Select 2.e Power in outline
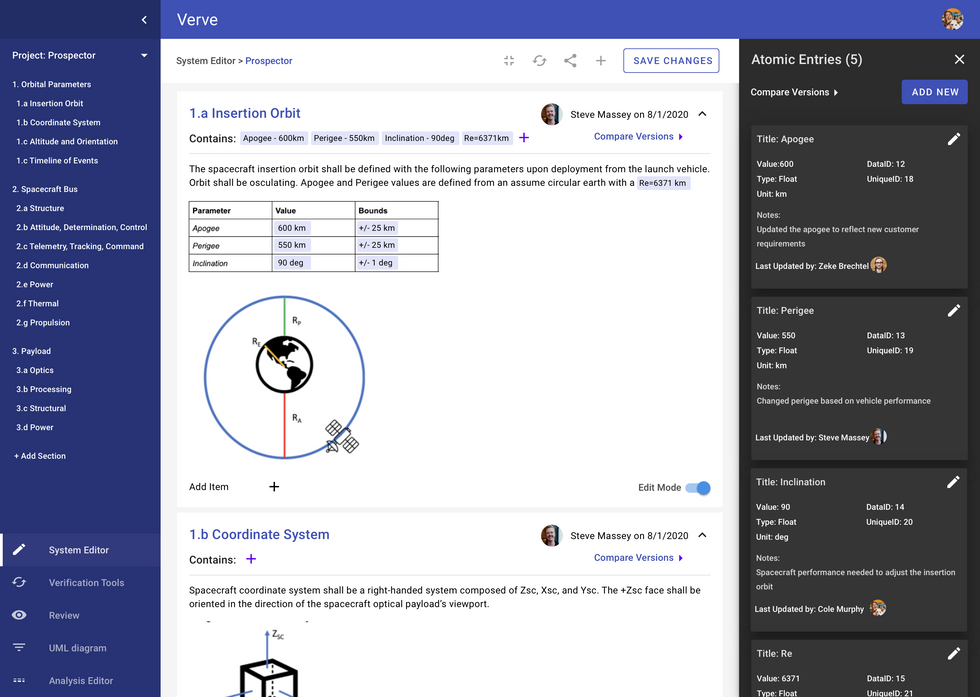Image resolution: width=980 pixels, height=697 pixels. coord(34,284)
